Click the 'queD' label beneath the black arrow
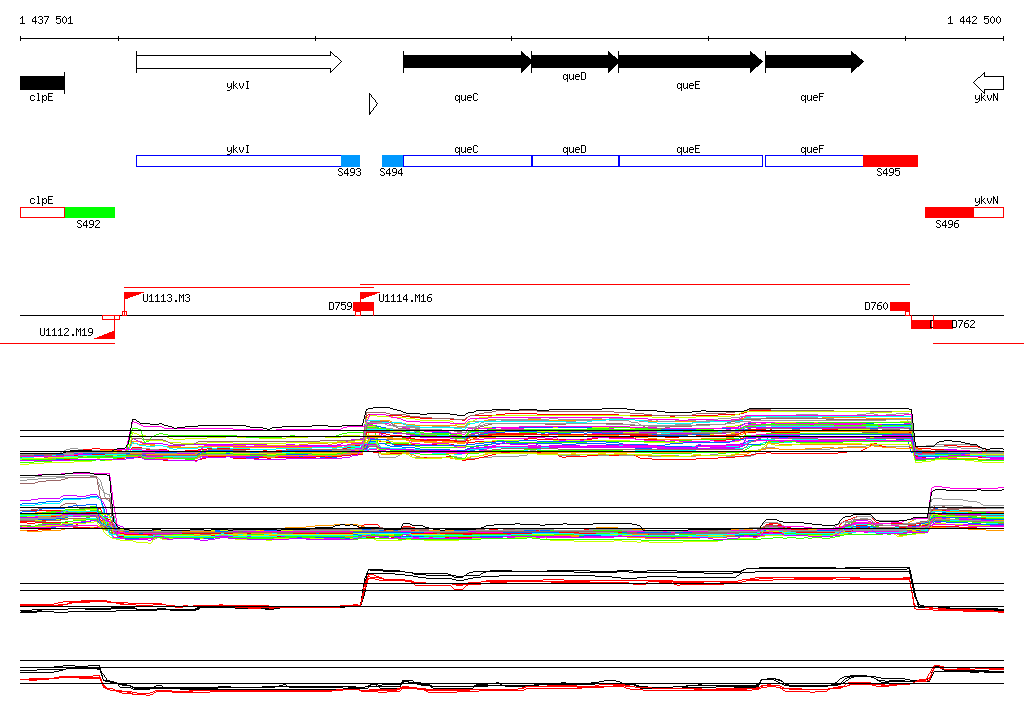This screenshot has width=1024, height=714. [575, 76]
